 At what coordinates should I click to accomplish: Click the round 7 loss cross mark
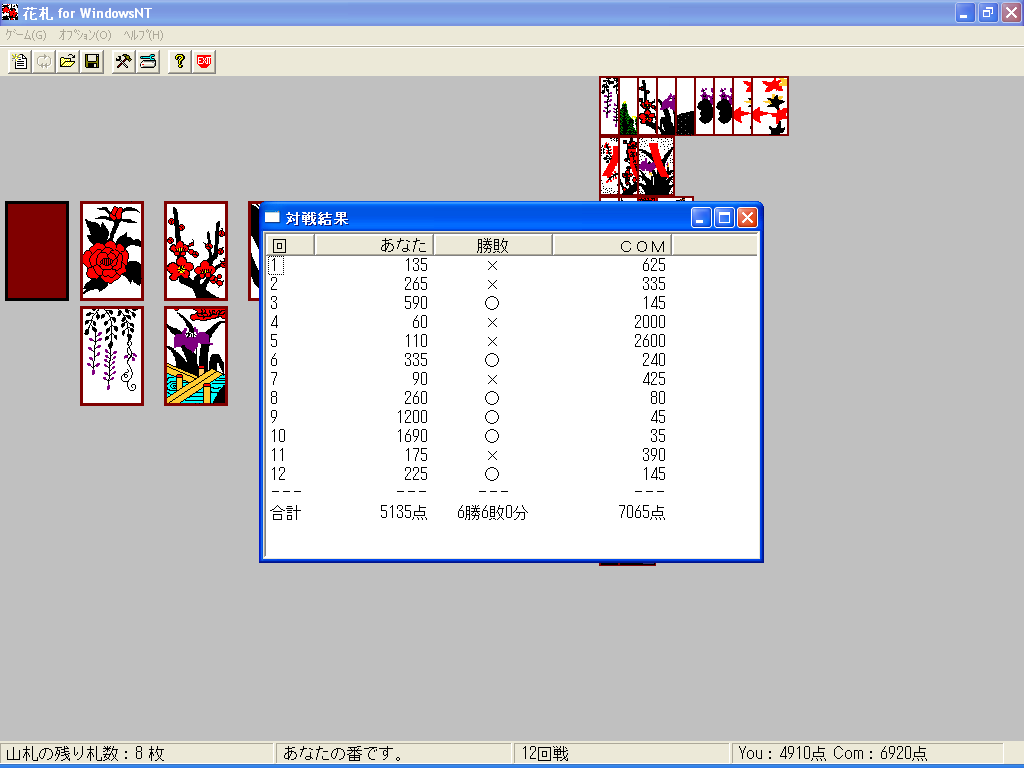492,379
